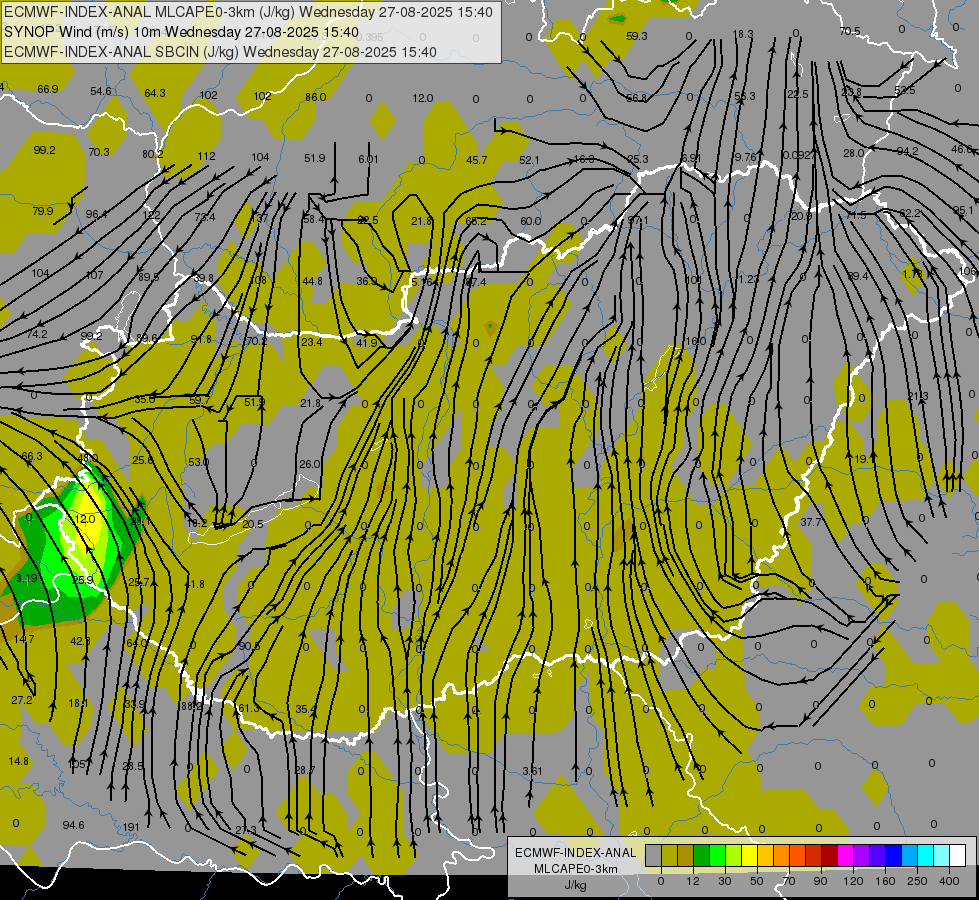Click the map value 94.6
This screenshot has width=979, height=900.
tap(73, 825)
